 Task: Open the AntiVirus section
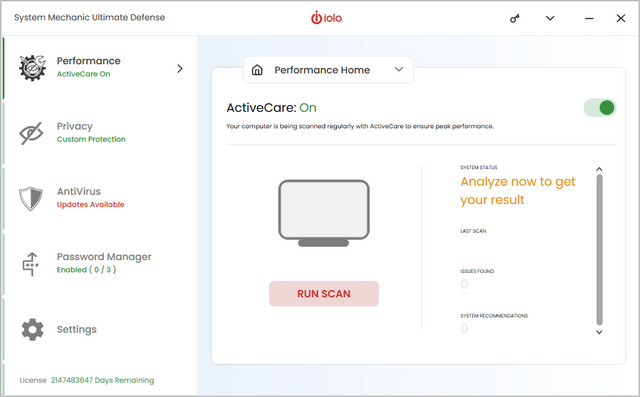tap(79, 191)
